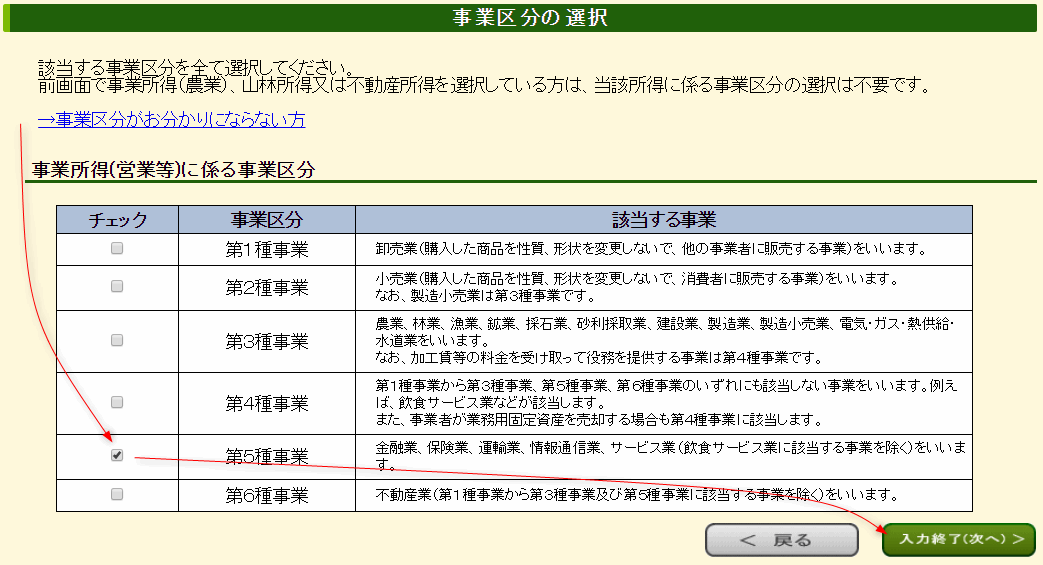Click the 事業区分 column header

pos(266,220)
